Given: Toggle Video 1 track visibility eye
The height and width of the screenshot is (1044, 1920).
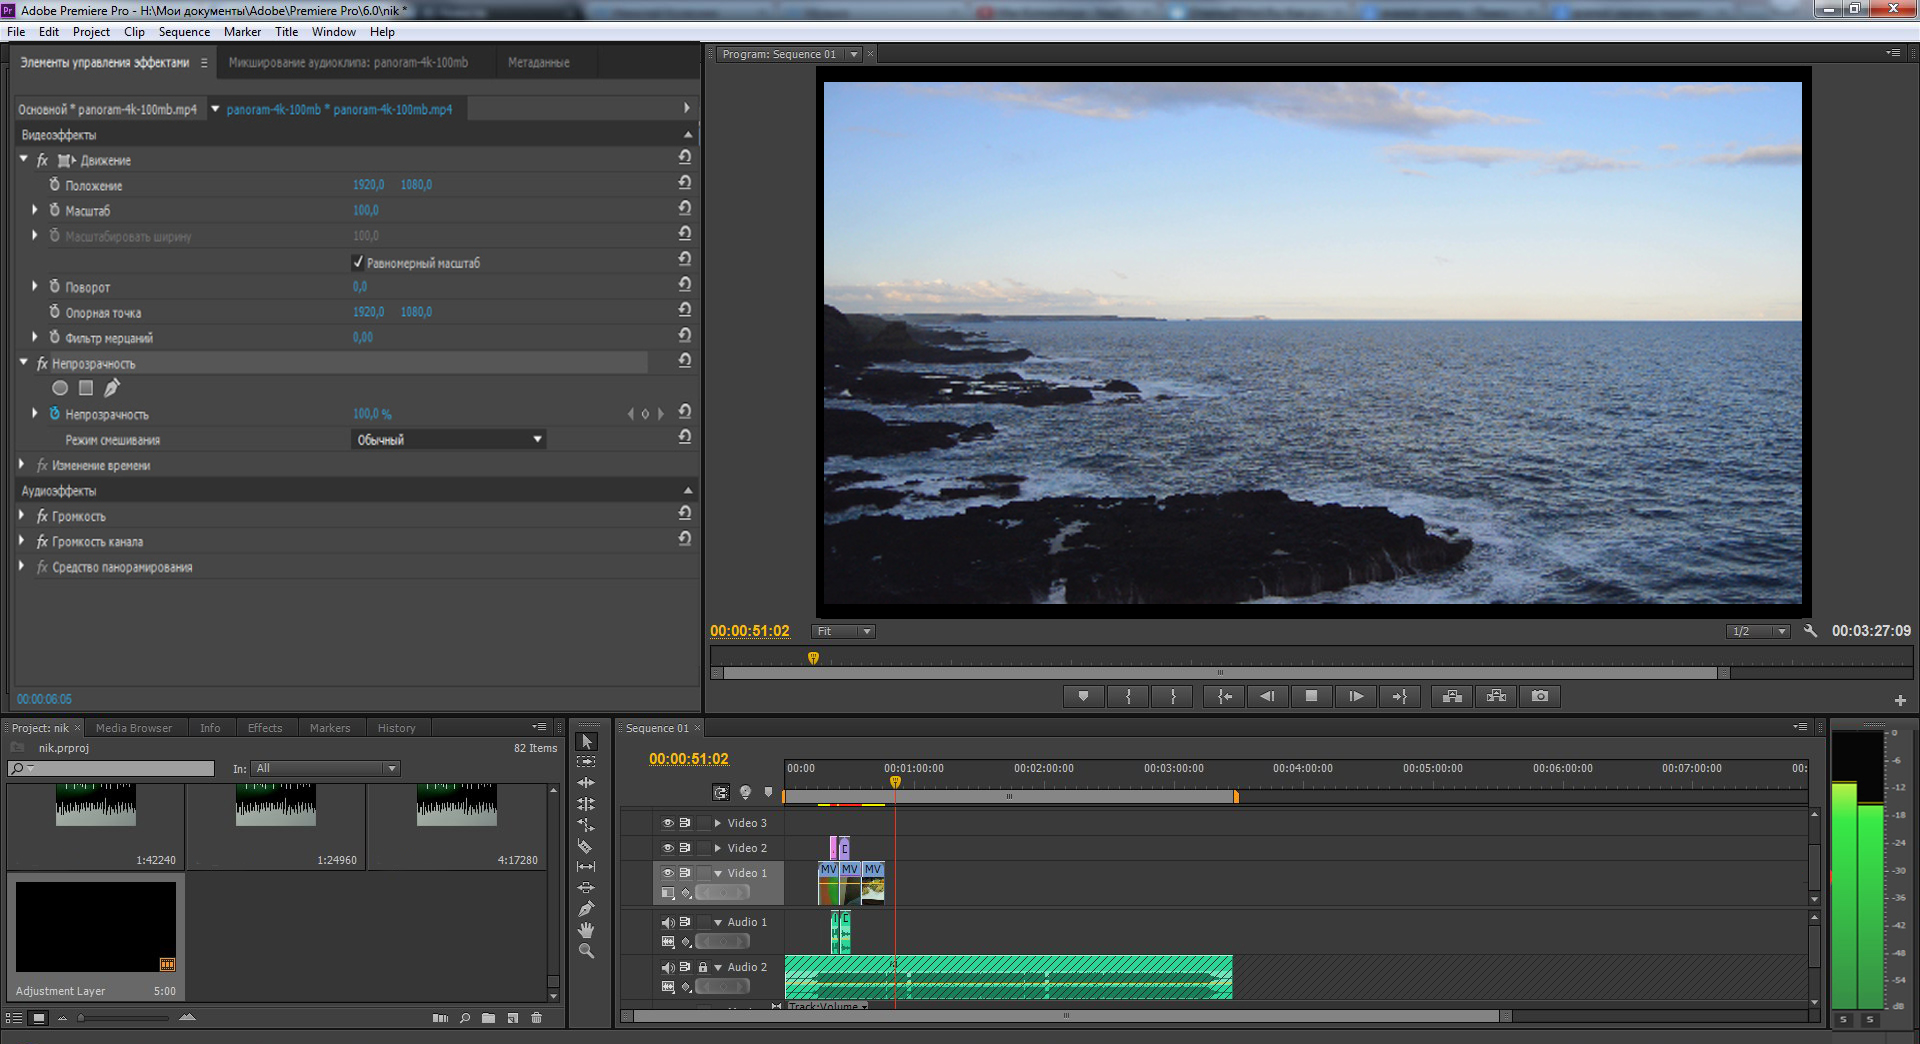Looking at the screenshot, I should (668, 873).
